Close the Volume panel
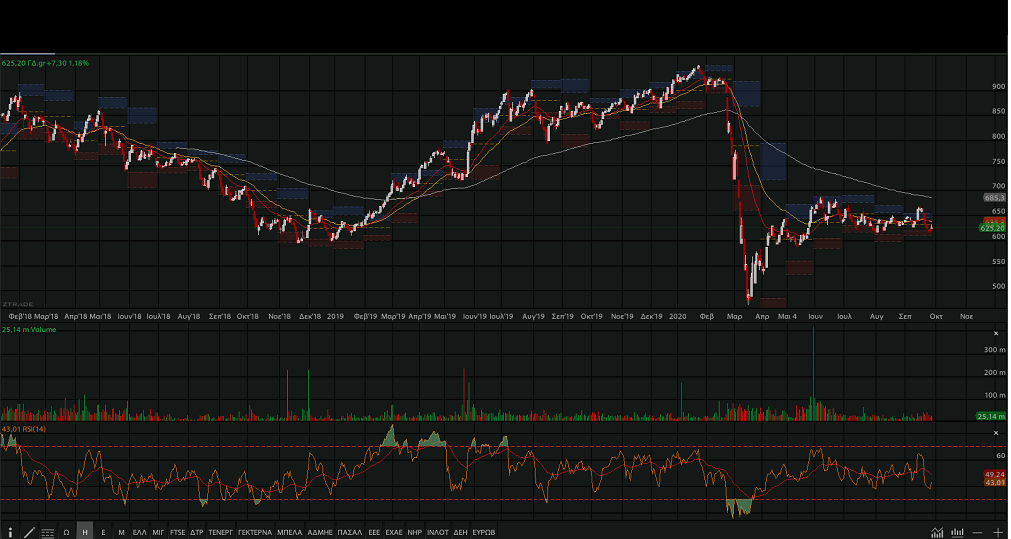This screenshot has width=1011, height=539. tap(995, 333)
